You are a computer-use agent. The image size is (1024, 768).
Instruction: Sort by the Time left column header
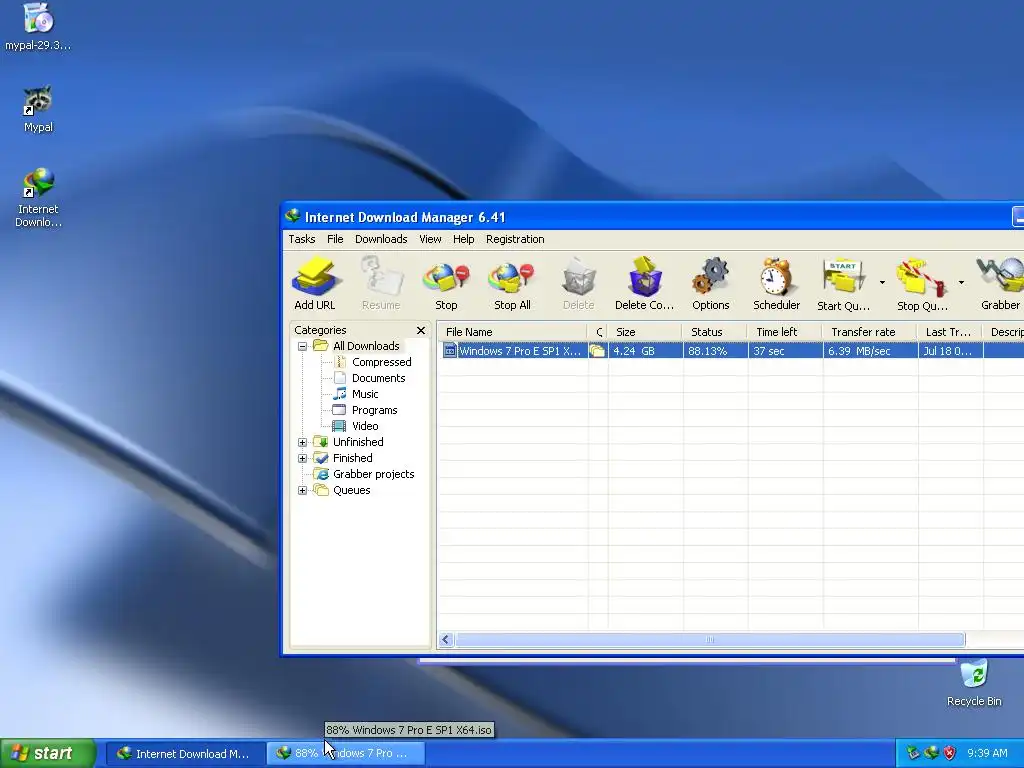click(785, 332)
